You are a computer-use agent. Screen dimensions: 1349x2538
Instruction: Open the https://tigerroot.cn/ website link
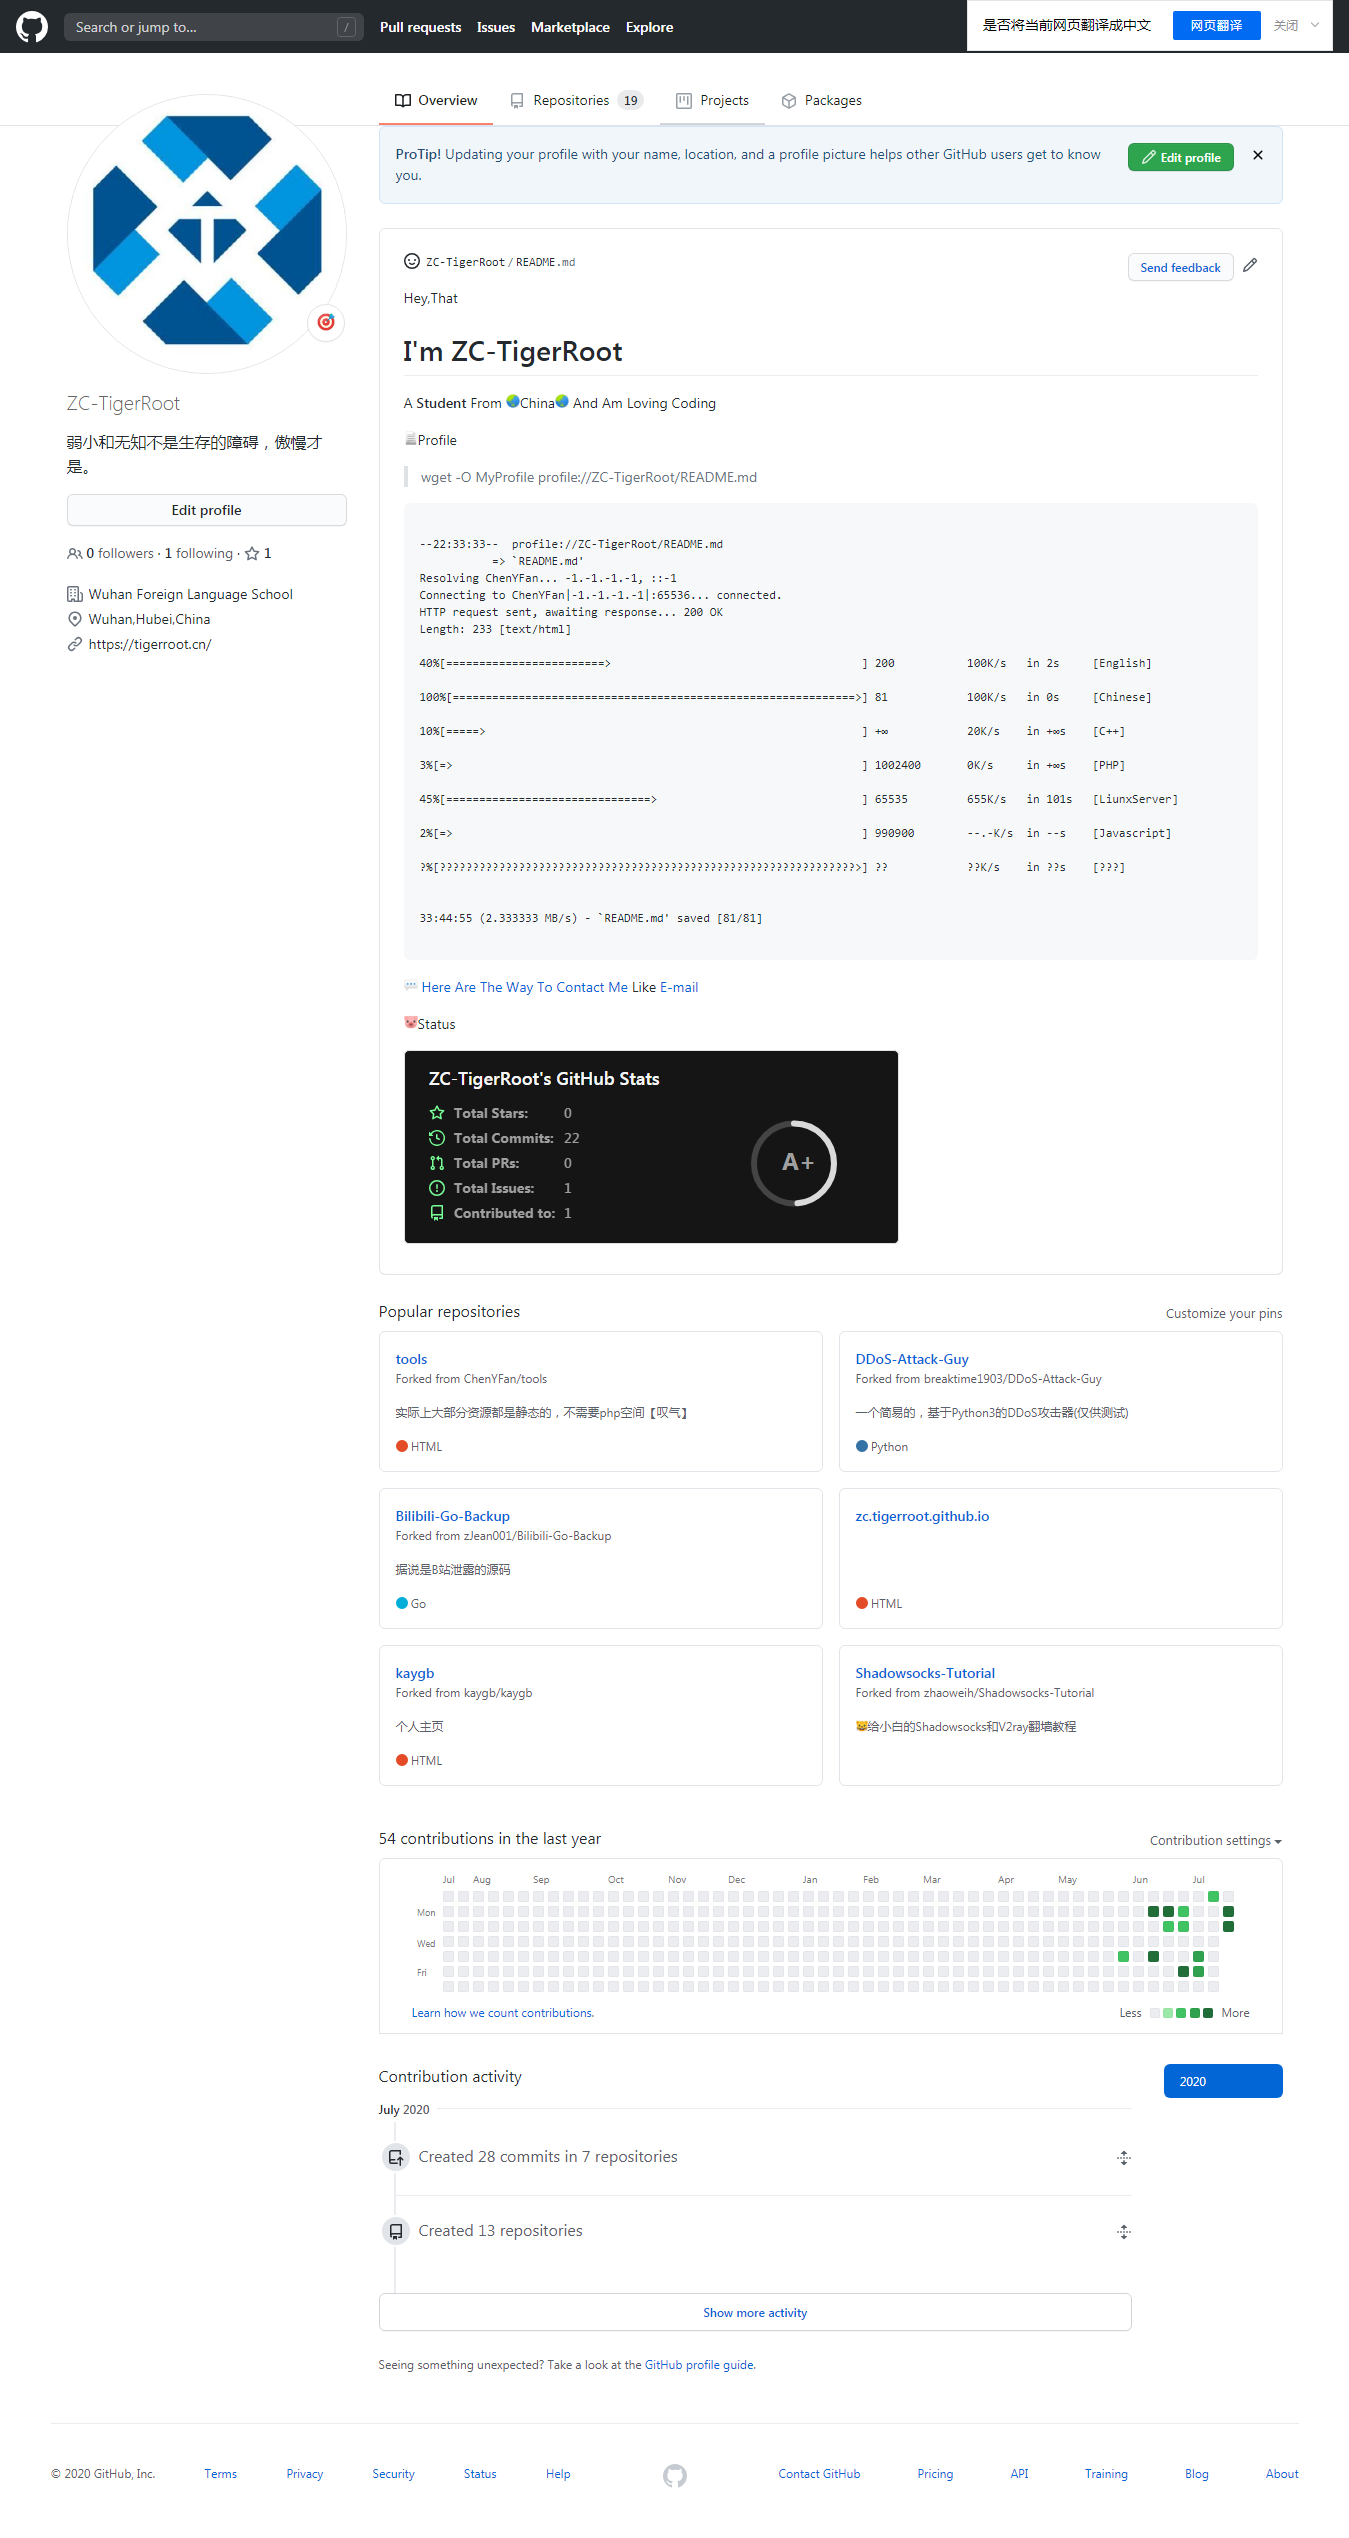pyautogui.click(x=150, y=644)
